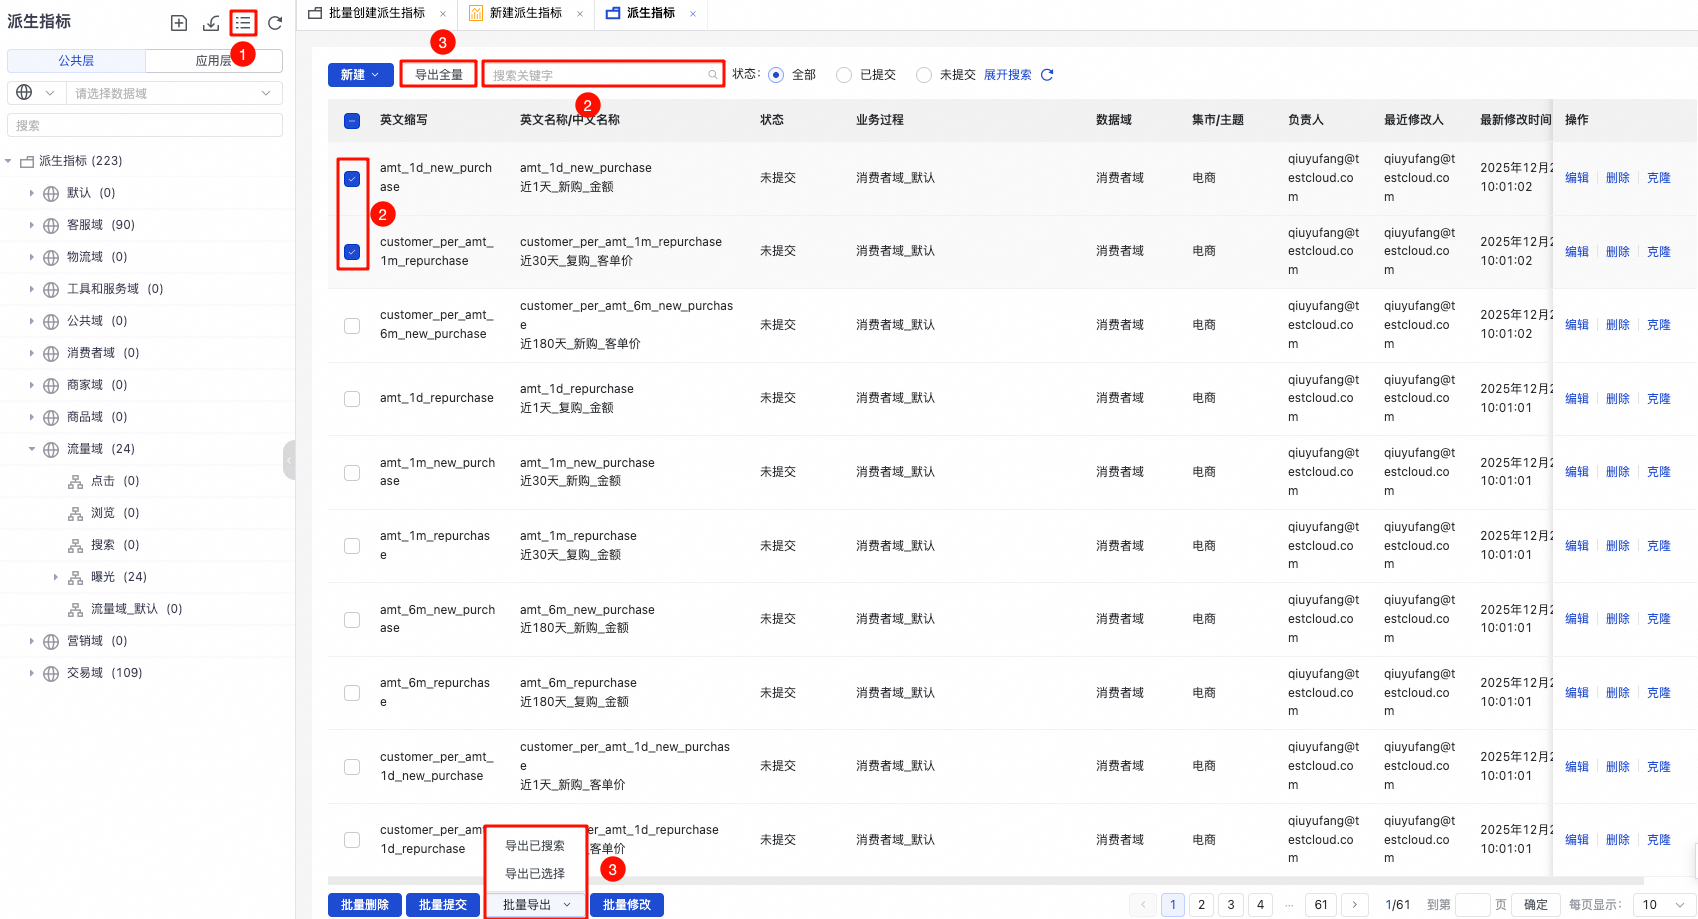Expand the 交易域 tree node
The height and width of the screenshot is (919, 1698).
(x=32, y=673)
